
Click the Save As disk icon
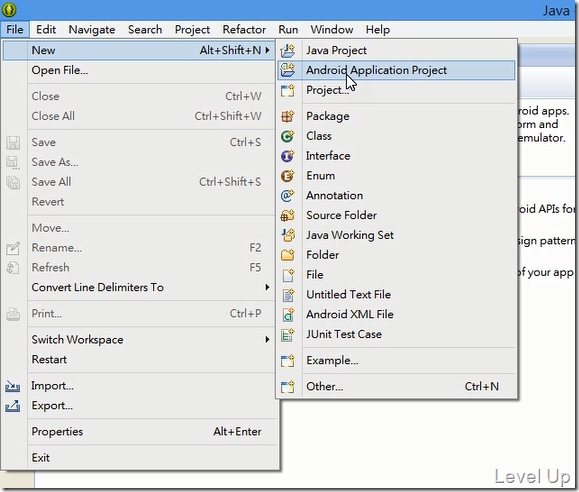[x=13, y=163]
